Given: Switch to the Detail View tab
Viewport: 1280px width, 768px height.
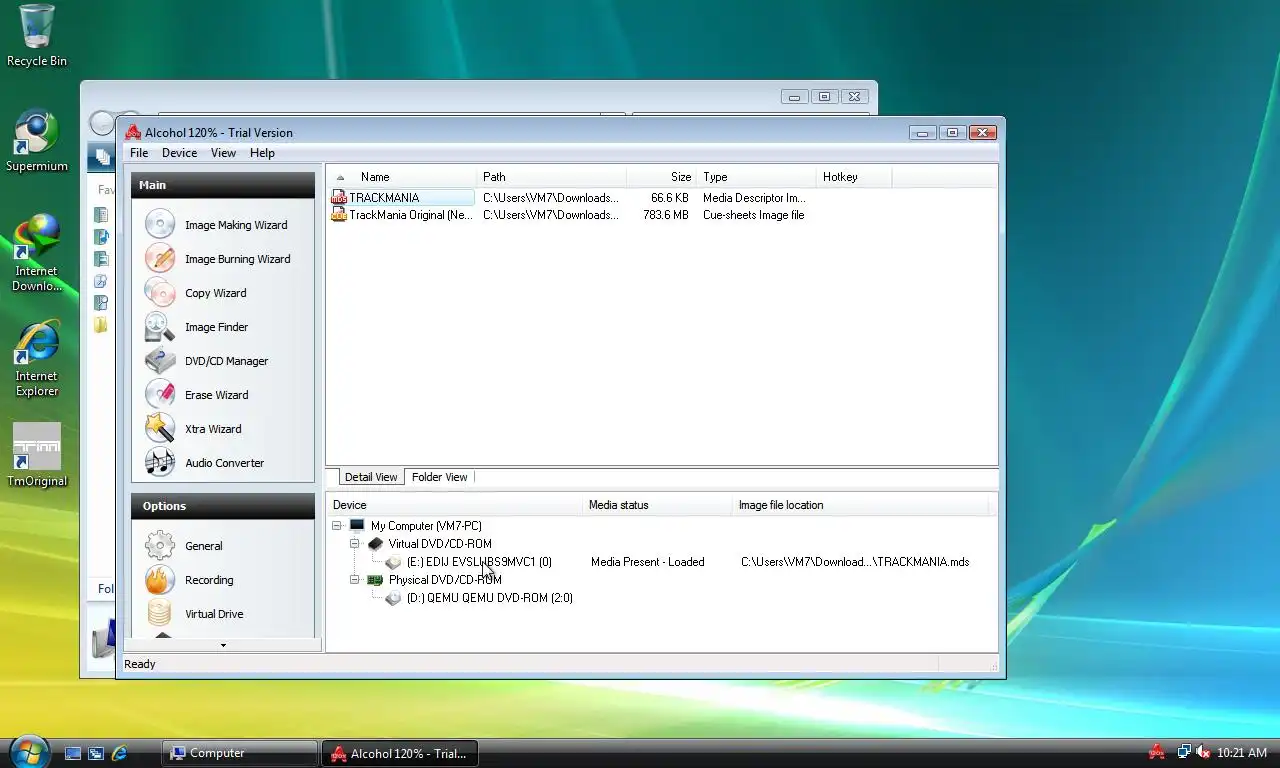Looking at the screenshot, I should pos(371,477).
